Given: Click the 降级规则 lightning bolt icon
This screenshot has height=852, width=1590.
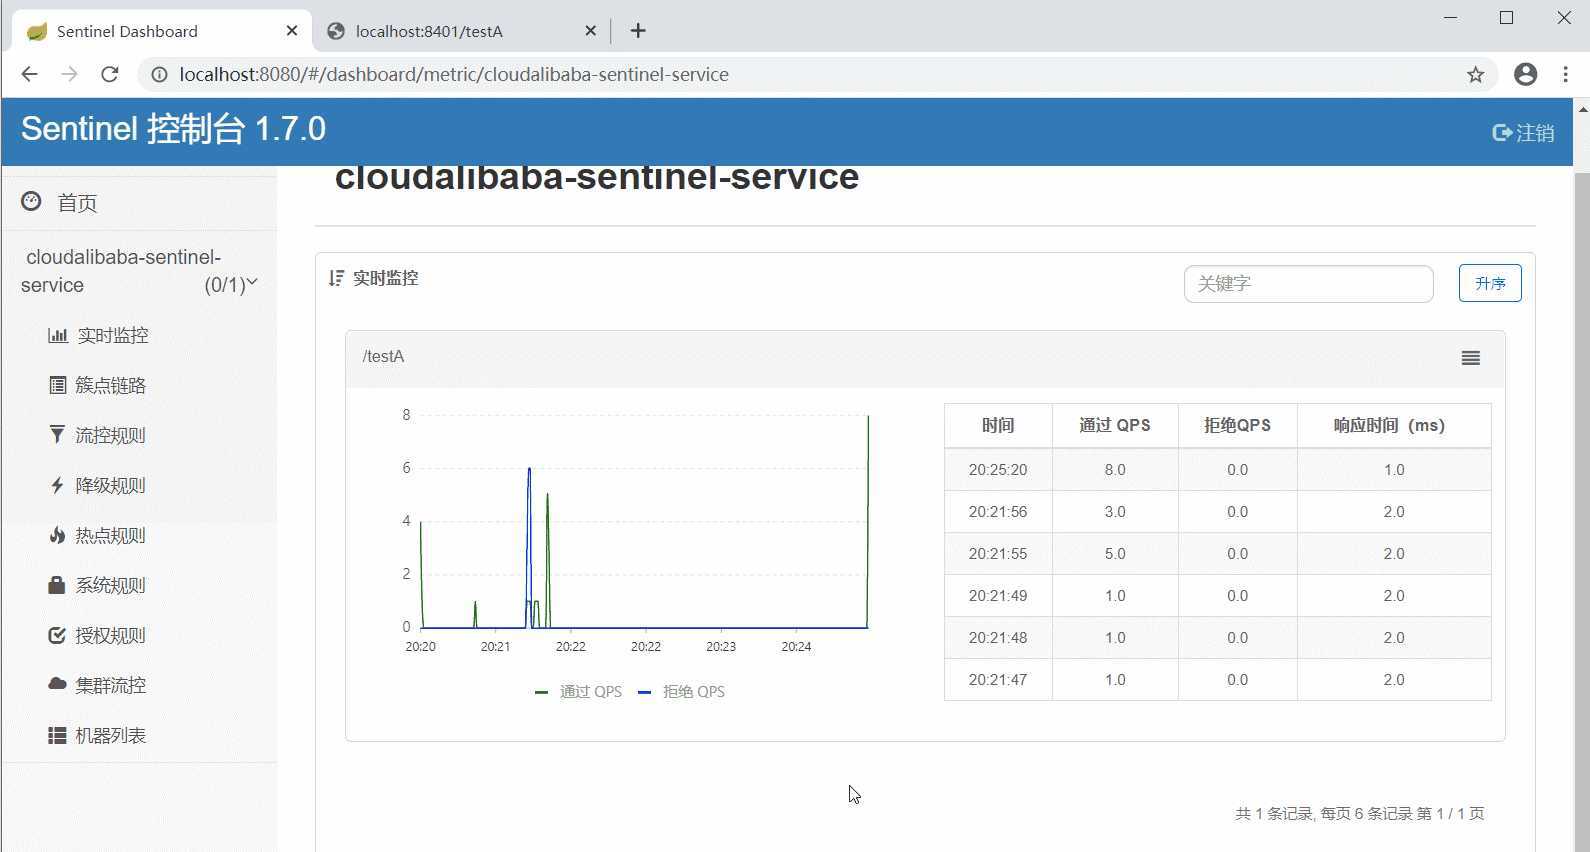Looking at the screenshot, I should [x=58, y=485].
